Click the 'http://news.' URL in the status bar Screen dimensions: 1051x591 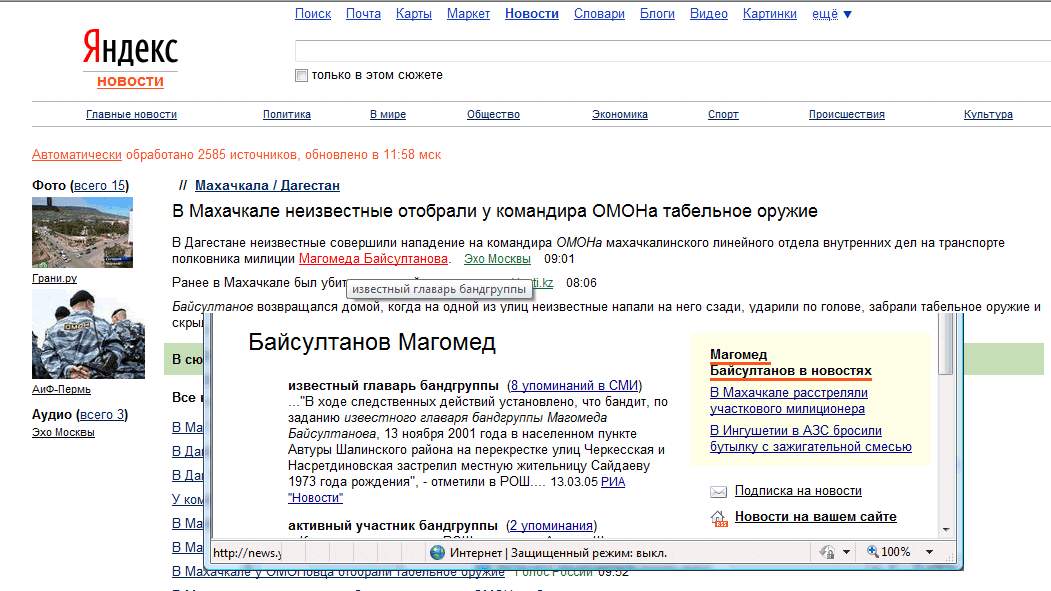pyautogui.click(x=246, y=553)
